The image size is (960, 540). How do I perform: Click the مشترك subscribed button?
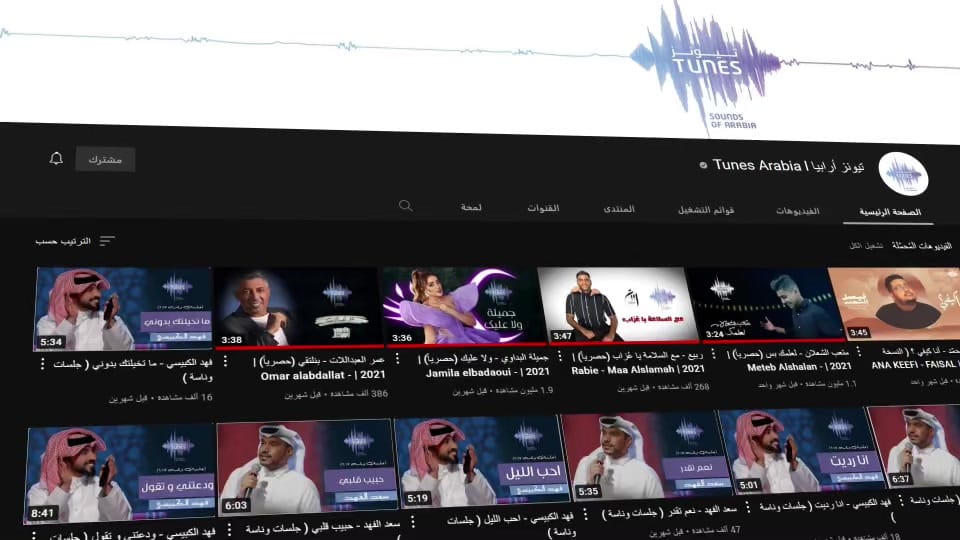[x=105, y=159]
